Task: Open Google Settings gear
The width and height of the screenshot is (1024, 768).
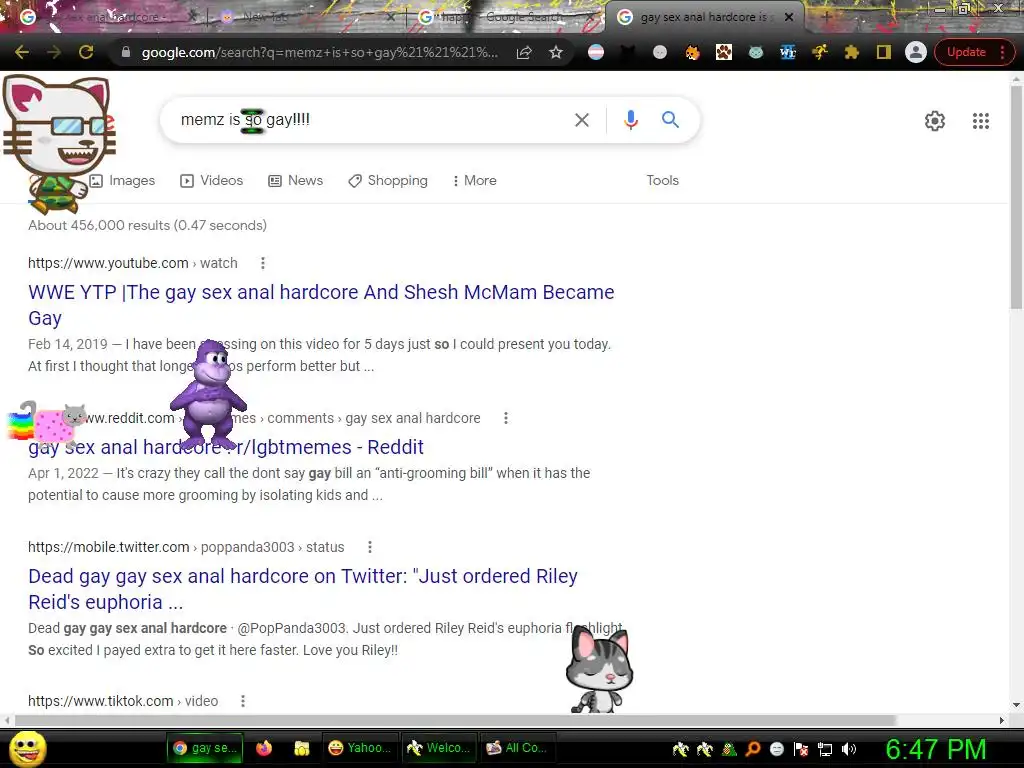Action: (x=935, y=121)
